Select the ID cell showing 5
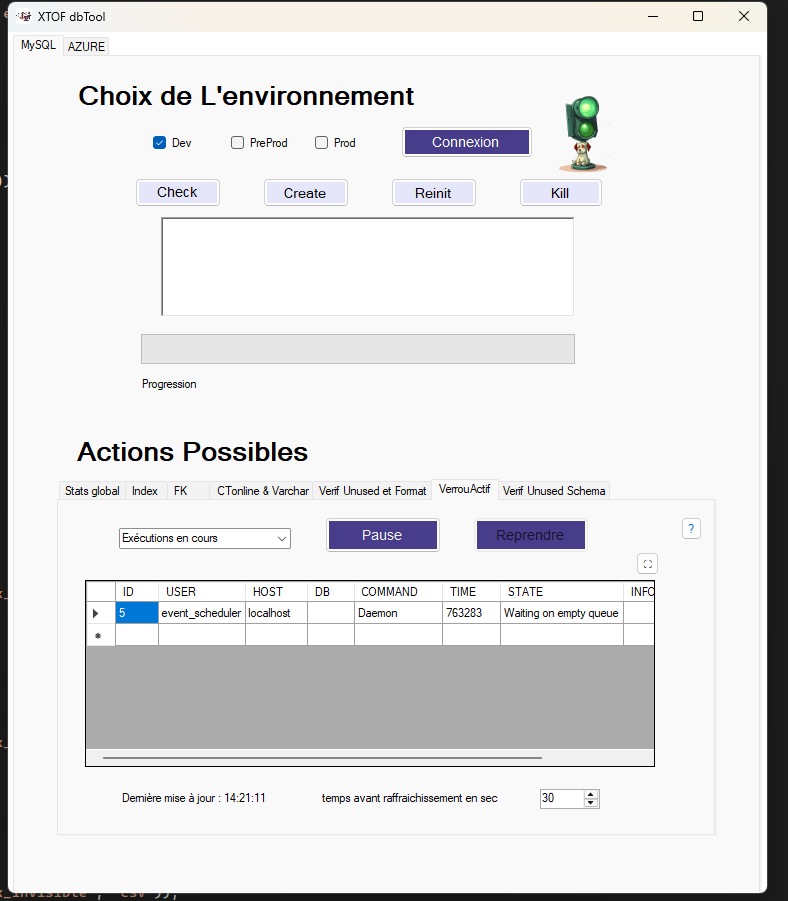Image resolution: width=788 pixels, height=901 pixels. pos(137,613)
